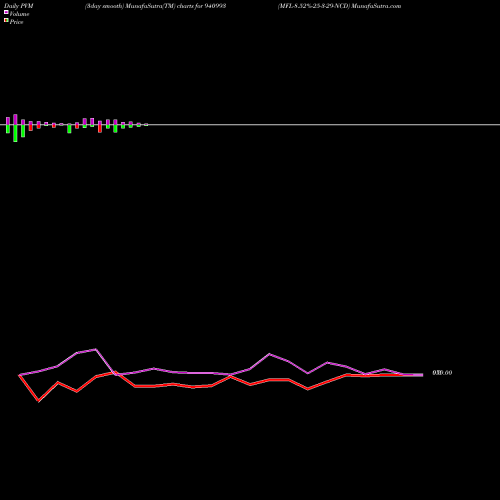This screenshot has height=500, width=500.
Task: Click the 'Daily PVM' title text
Action: pos(19,6)
